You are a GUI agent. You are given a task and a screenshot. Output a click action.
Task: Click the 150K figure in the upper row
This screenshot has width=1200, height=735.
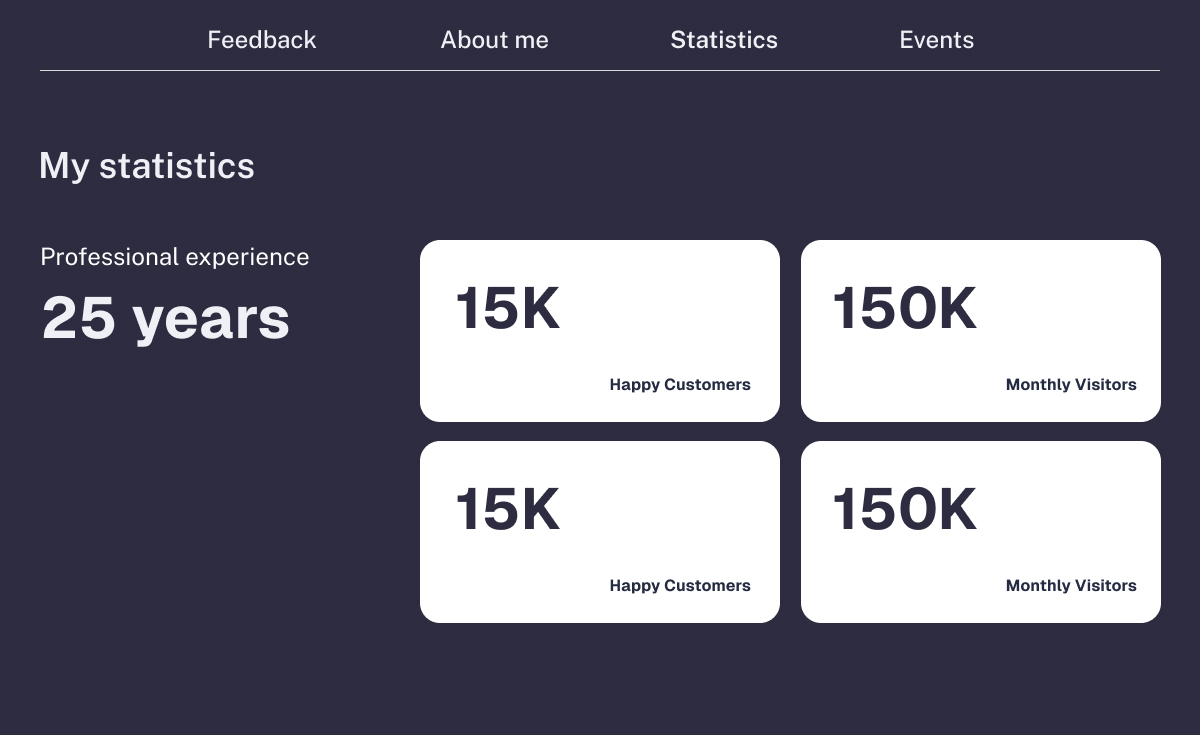point(905,308)
